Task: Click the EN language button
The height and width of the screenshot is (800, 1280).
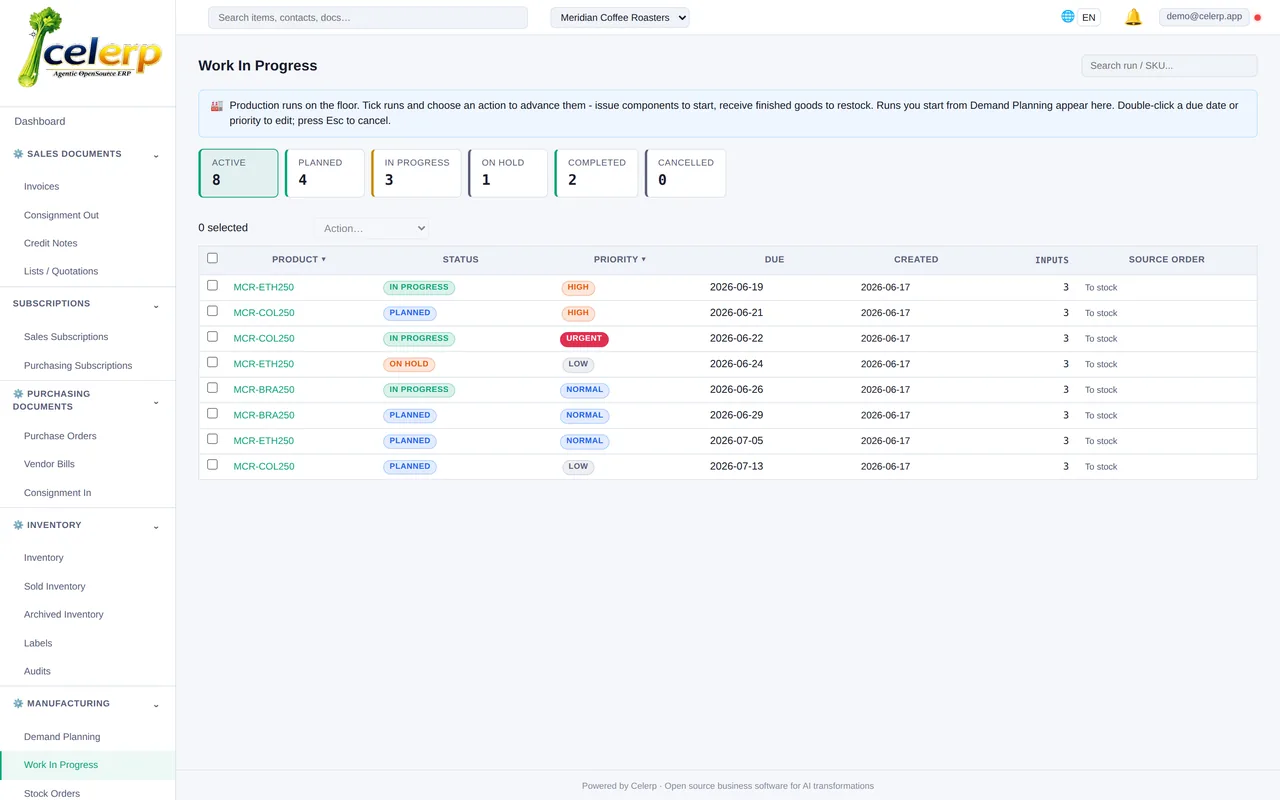Action: click(1089, 17)
